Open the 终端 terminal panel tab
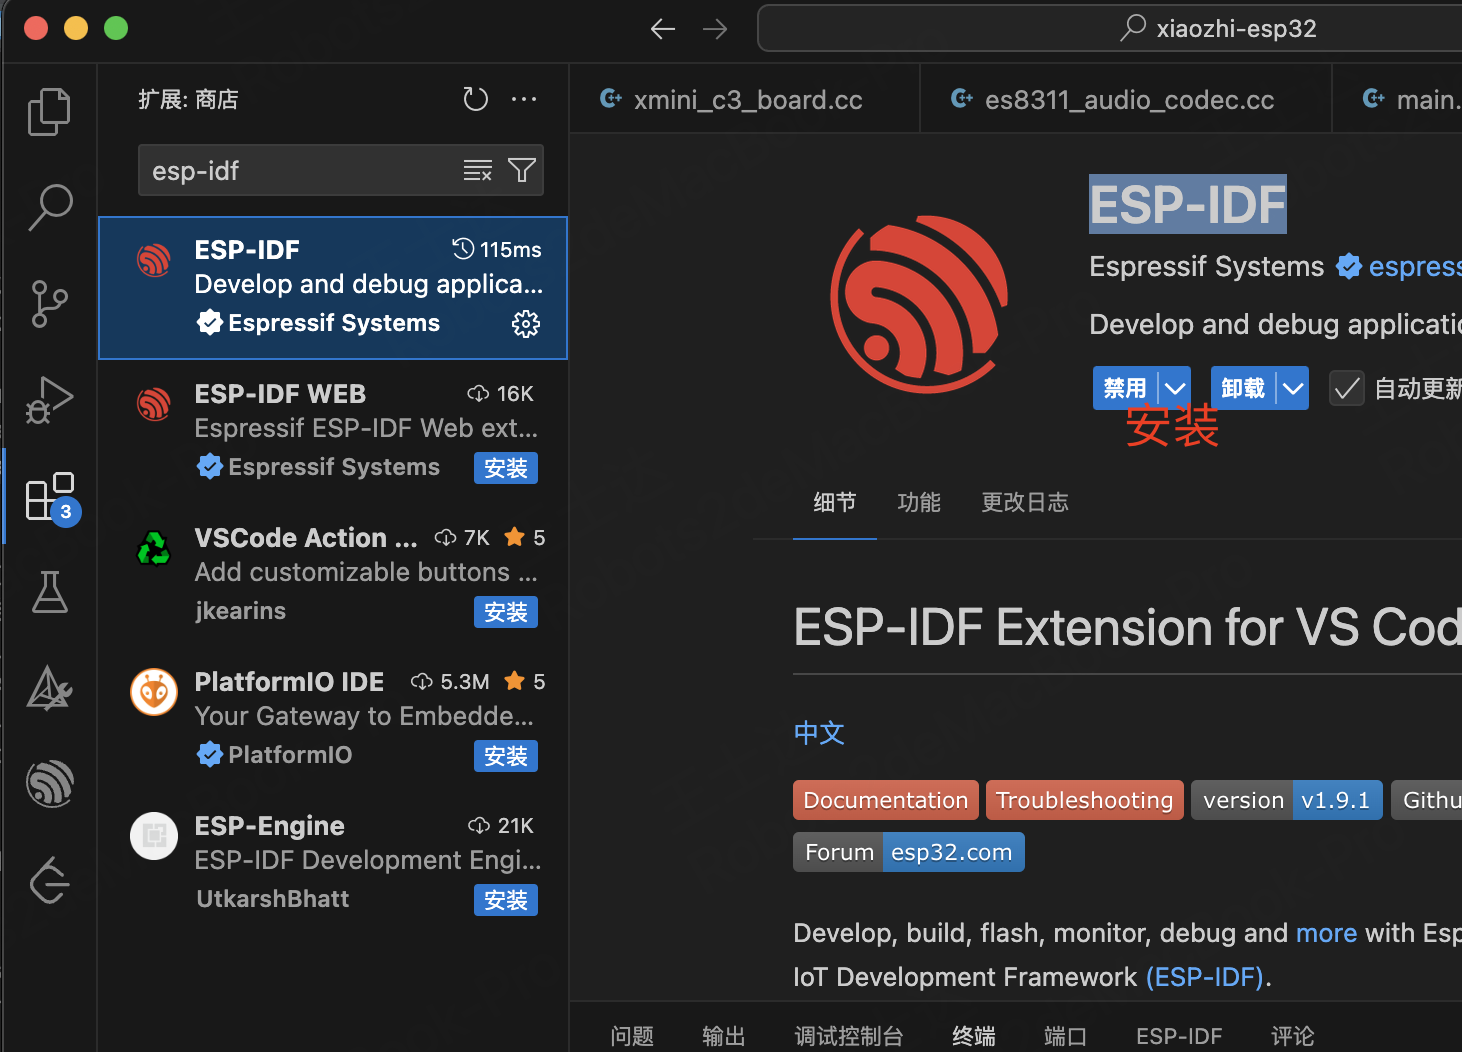Image resolution: width=1462 pixels, height=1052 pixels. tap(974, 1036)
